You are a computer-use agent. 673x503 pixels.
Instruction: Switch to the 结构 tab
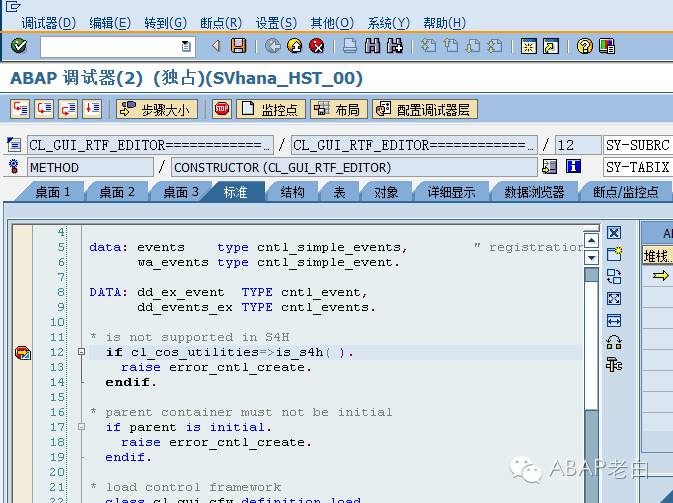pos(292,192)
